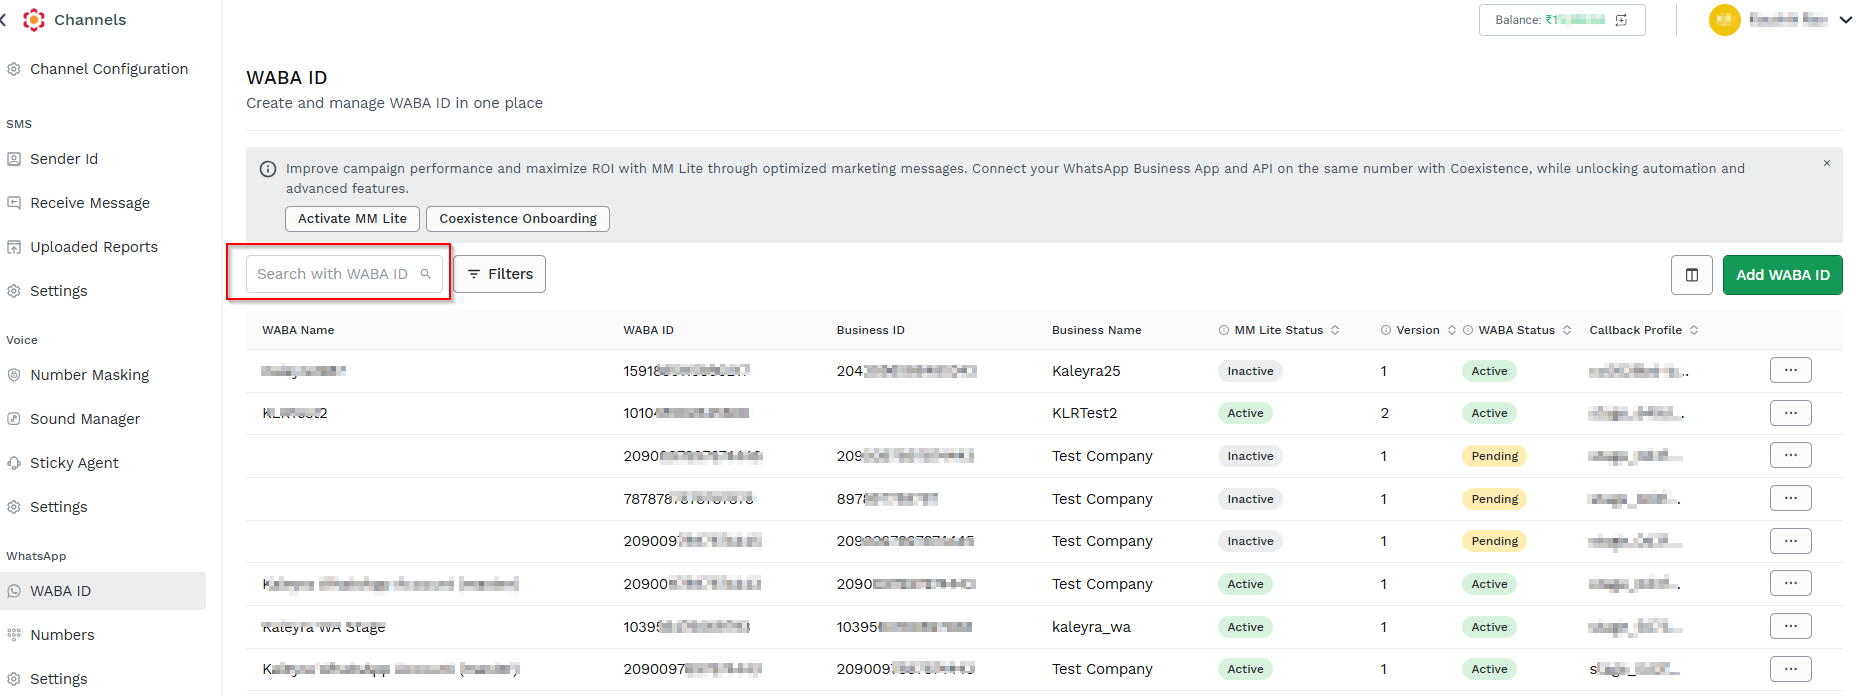Click Coexistence Onboarding button

click(x=518, y=218)
